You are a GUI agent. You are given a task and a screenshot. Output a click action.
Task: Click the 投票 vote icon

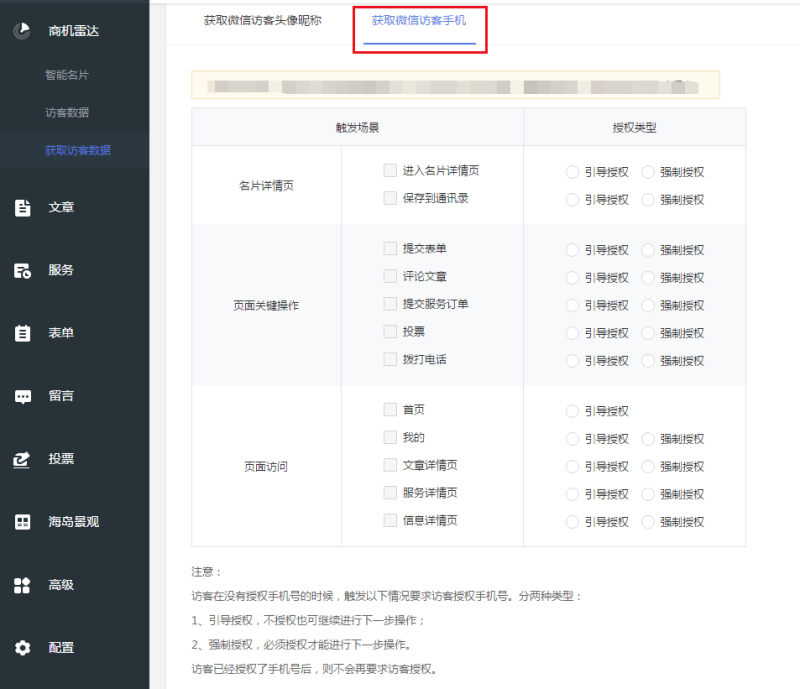(22, 459)
